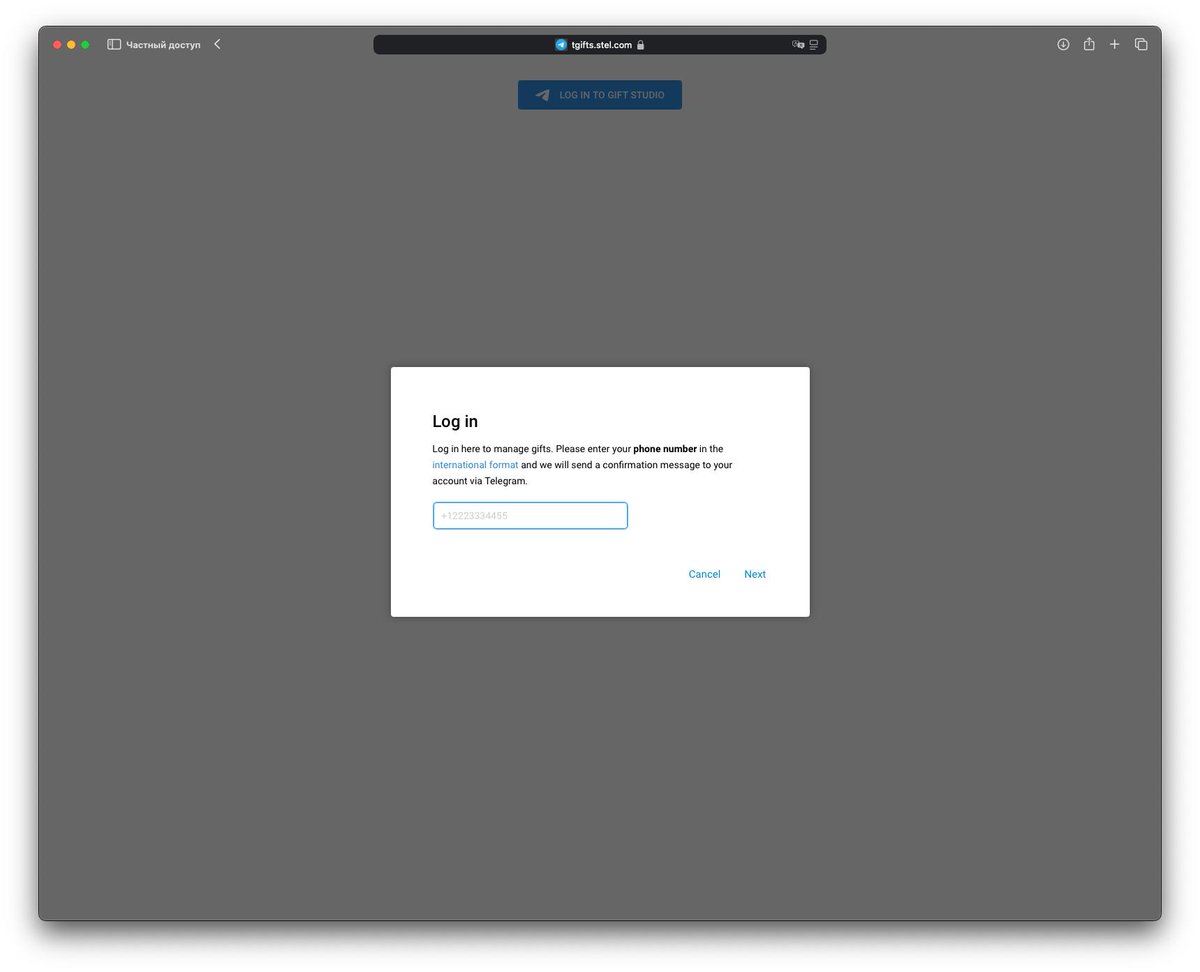1200x972 pixels.
Task: Click Cancel in the Log in dialog
Action: tap(704, 574)
